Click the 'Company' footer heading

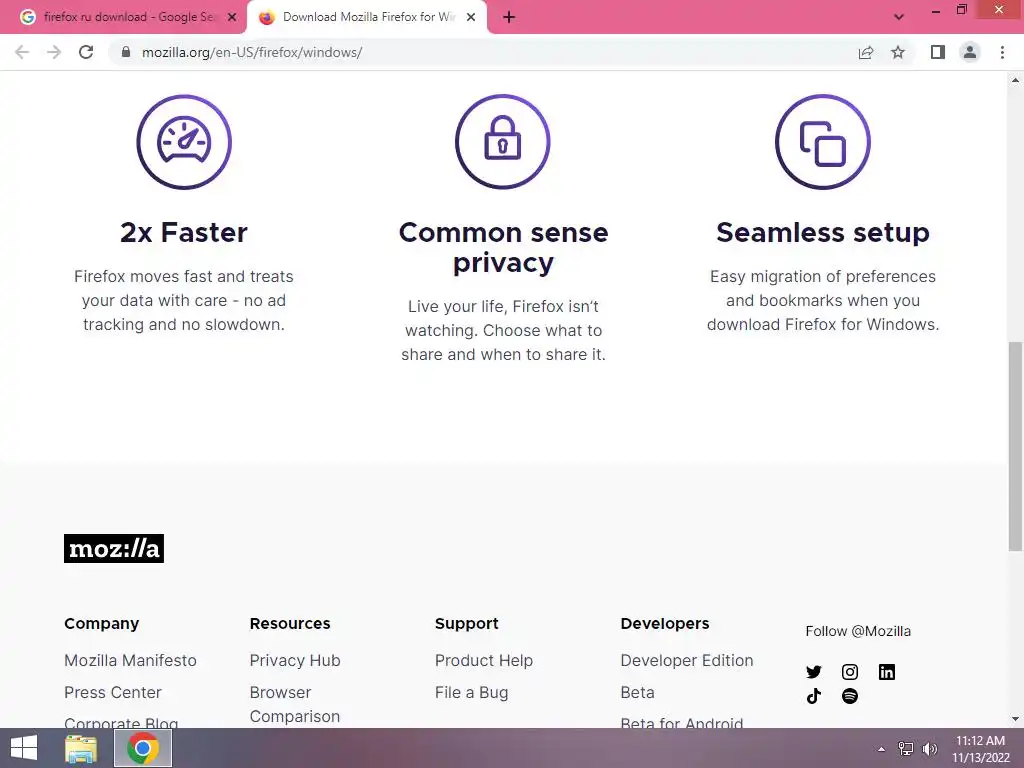(101, 624)
